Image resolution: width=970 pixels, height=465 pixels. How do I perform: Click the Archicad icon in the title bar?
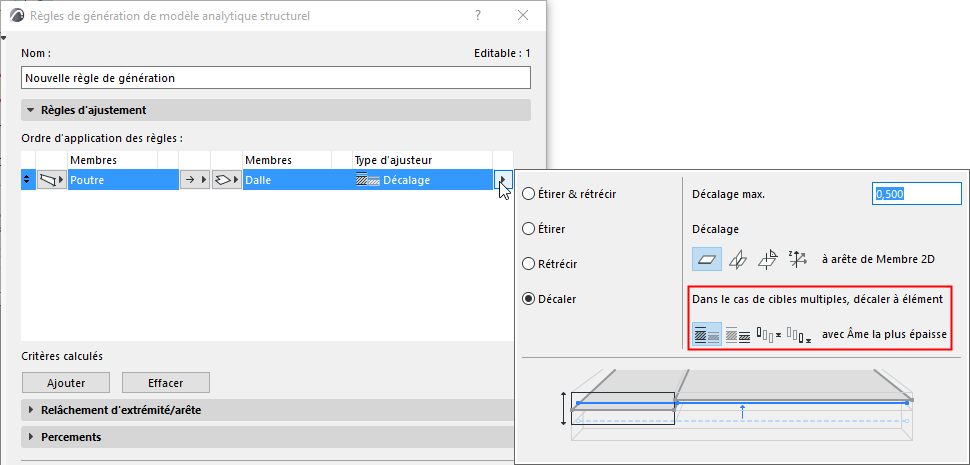(x=18, y=16)
